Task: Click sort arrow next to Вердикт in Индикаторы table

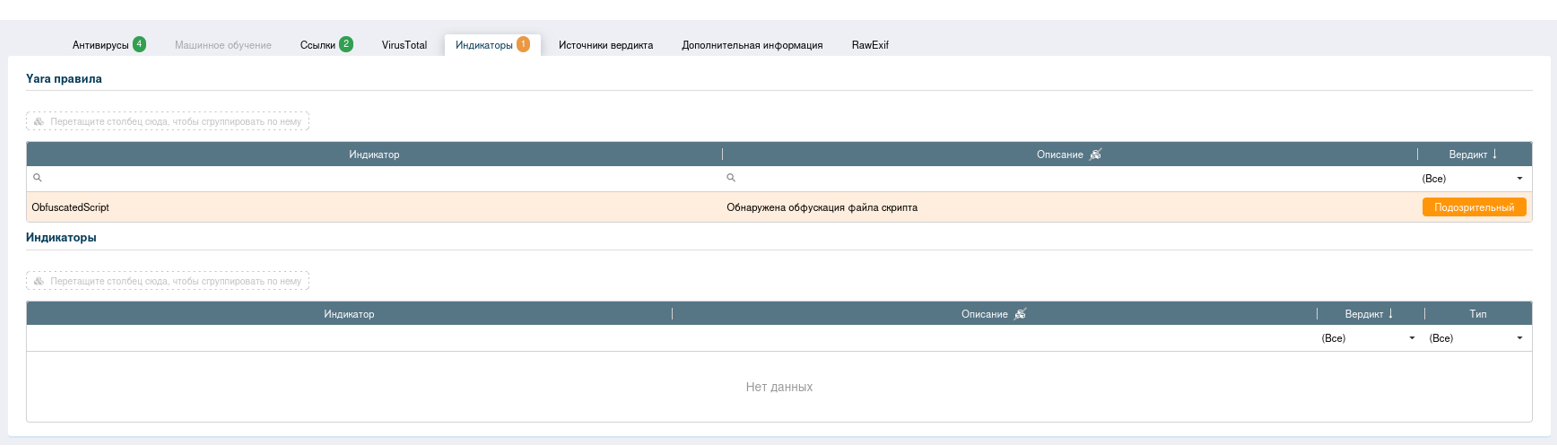Action: [1390, 314]
